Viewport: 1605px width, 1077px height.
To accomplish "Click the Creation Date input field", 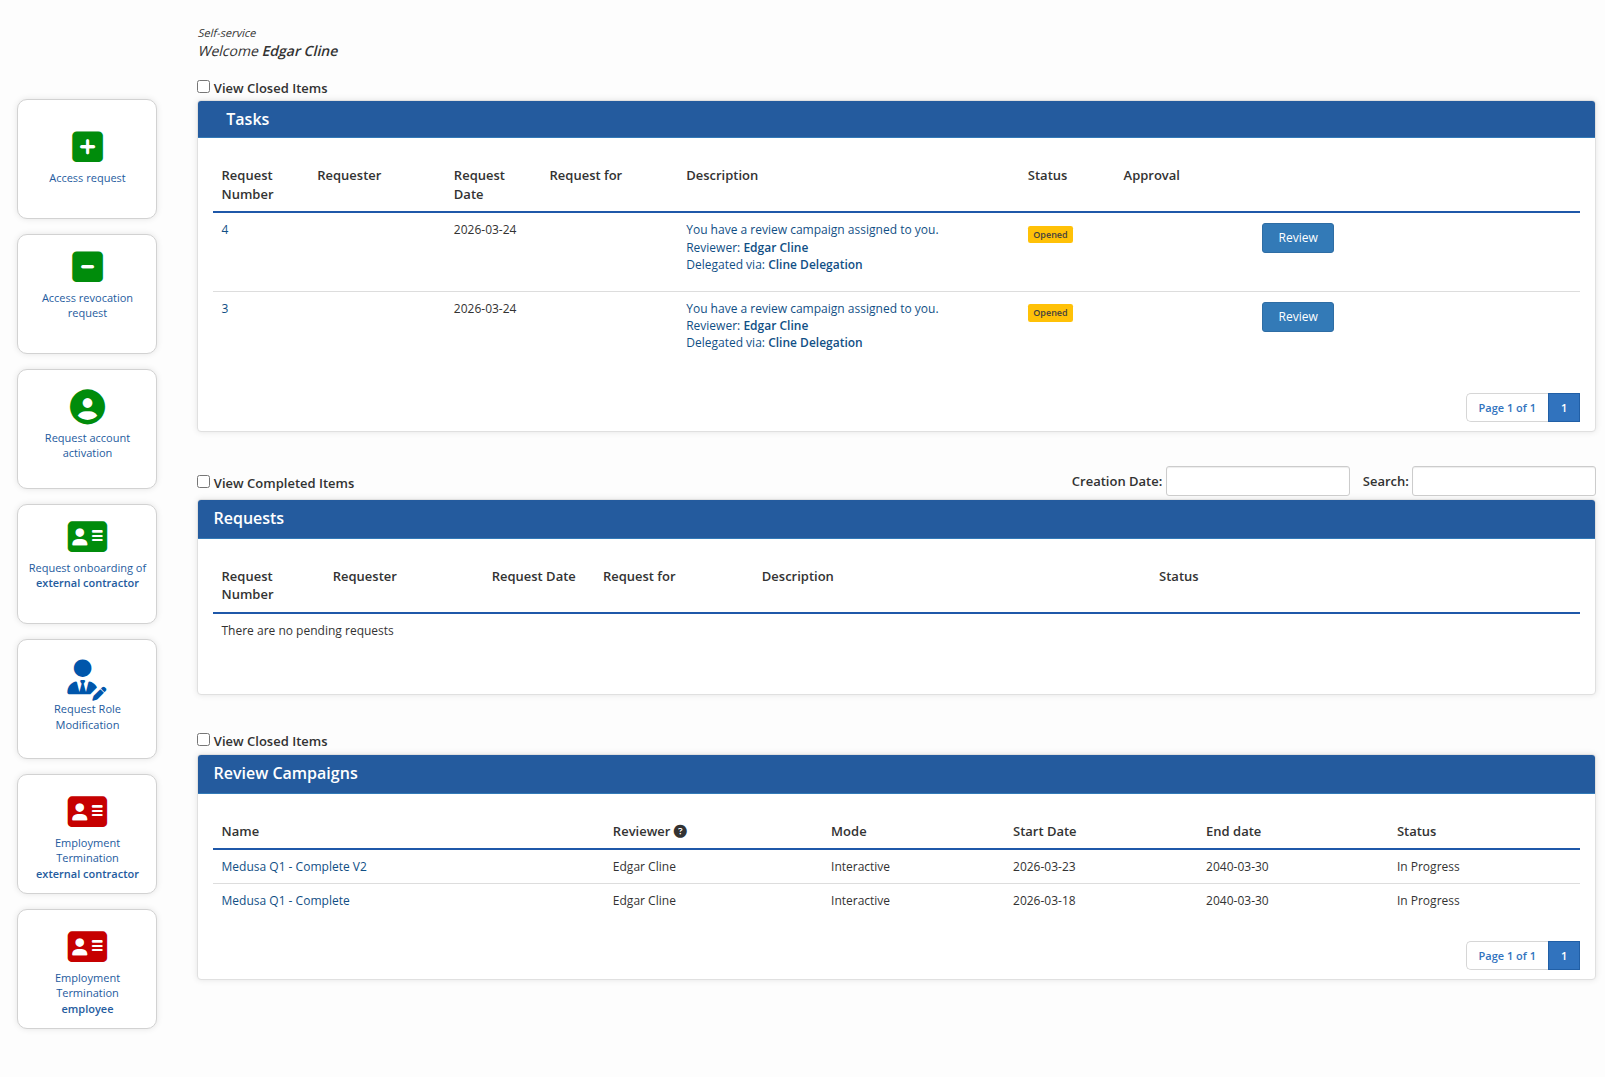I will pyautogui.click(x=1257, y=480).
